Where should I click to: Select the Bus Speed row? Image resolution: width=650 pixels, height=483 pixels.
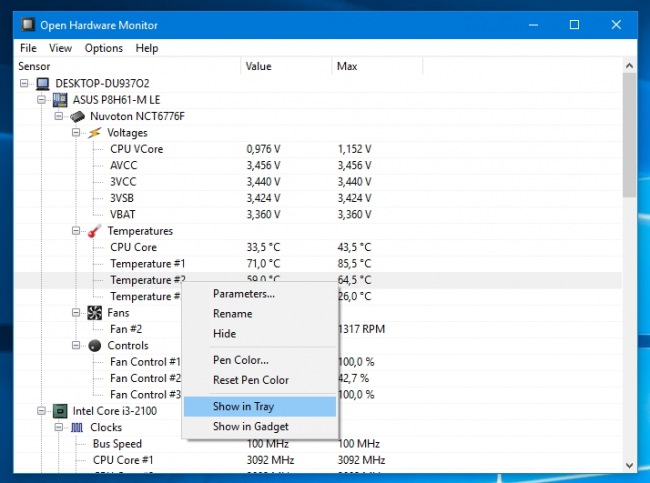318,444
